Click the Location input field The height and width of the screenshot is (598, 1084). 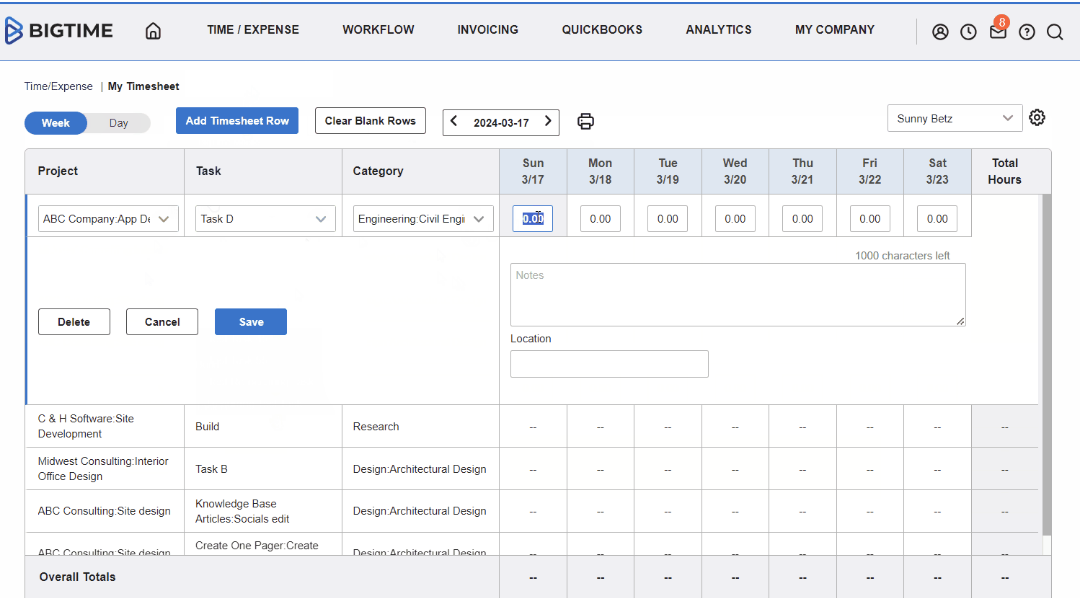click(x=609, y=364)
